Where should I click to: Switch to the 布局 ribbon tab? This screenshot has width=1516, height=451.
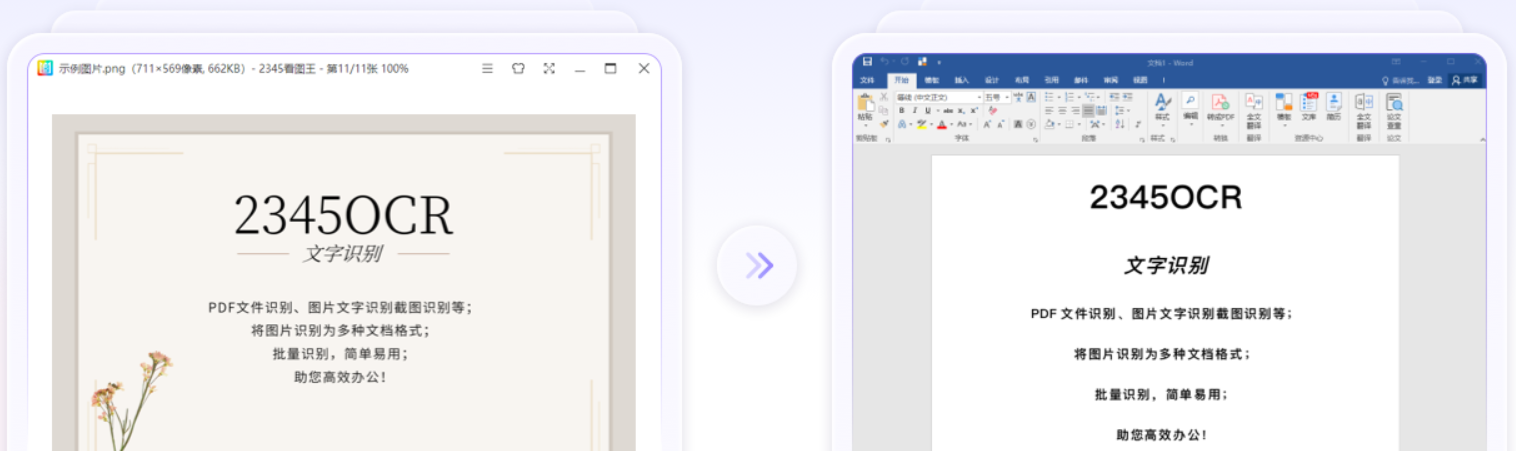(x=1022, y=80)
